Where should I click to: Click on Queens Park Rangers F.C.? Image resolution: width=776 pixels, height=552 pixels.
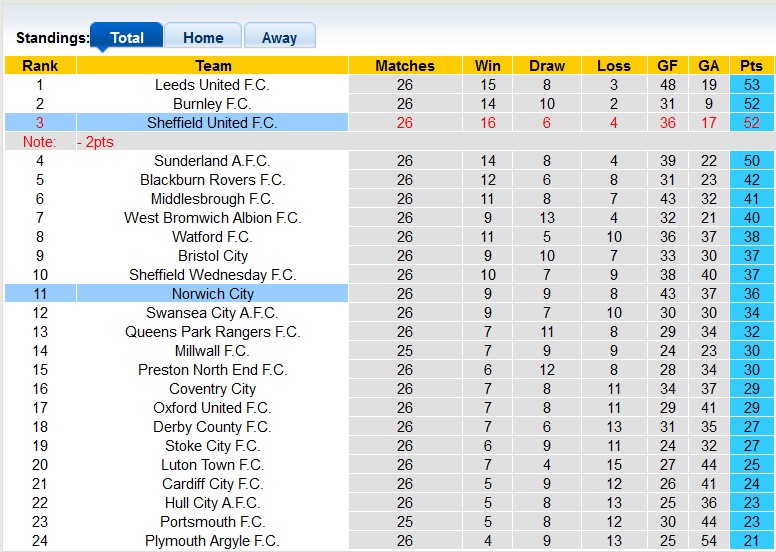pos(212,332)
